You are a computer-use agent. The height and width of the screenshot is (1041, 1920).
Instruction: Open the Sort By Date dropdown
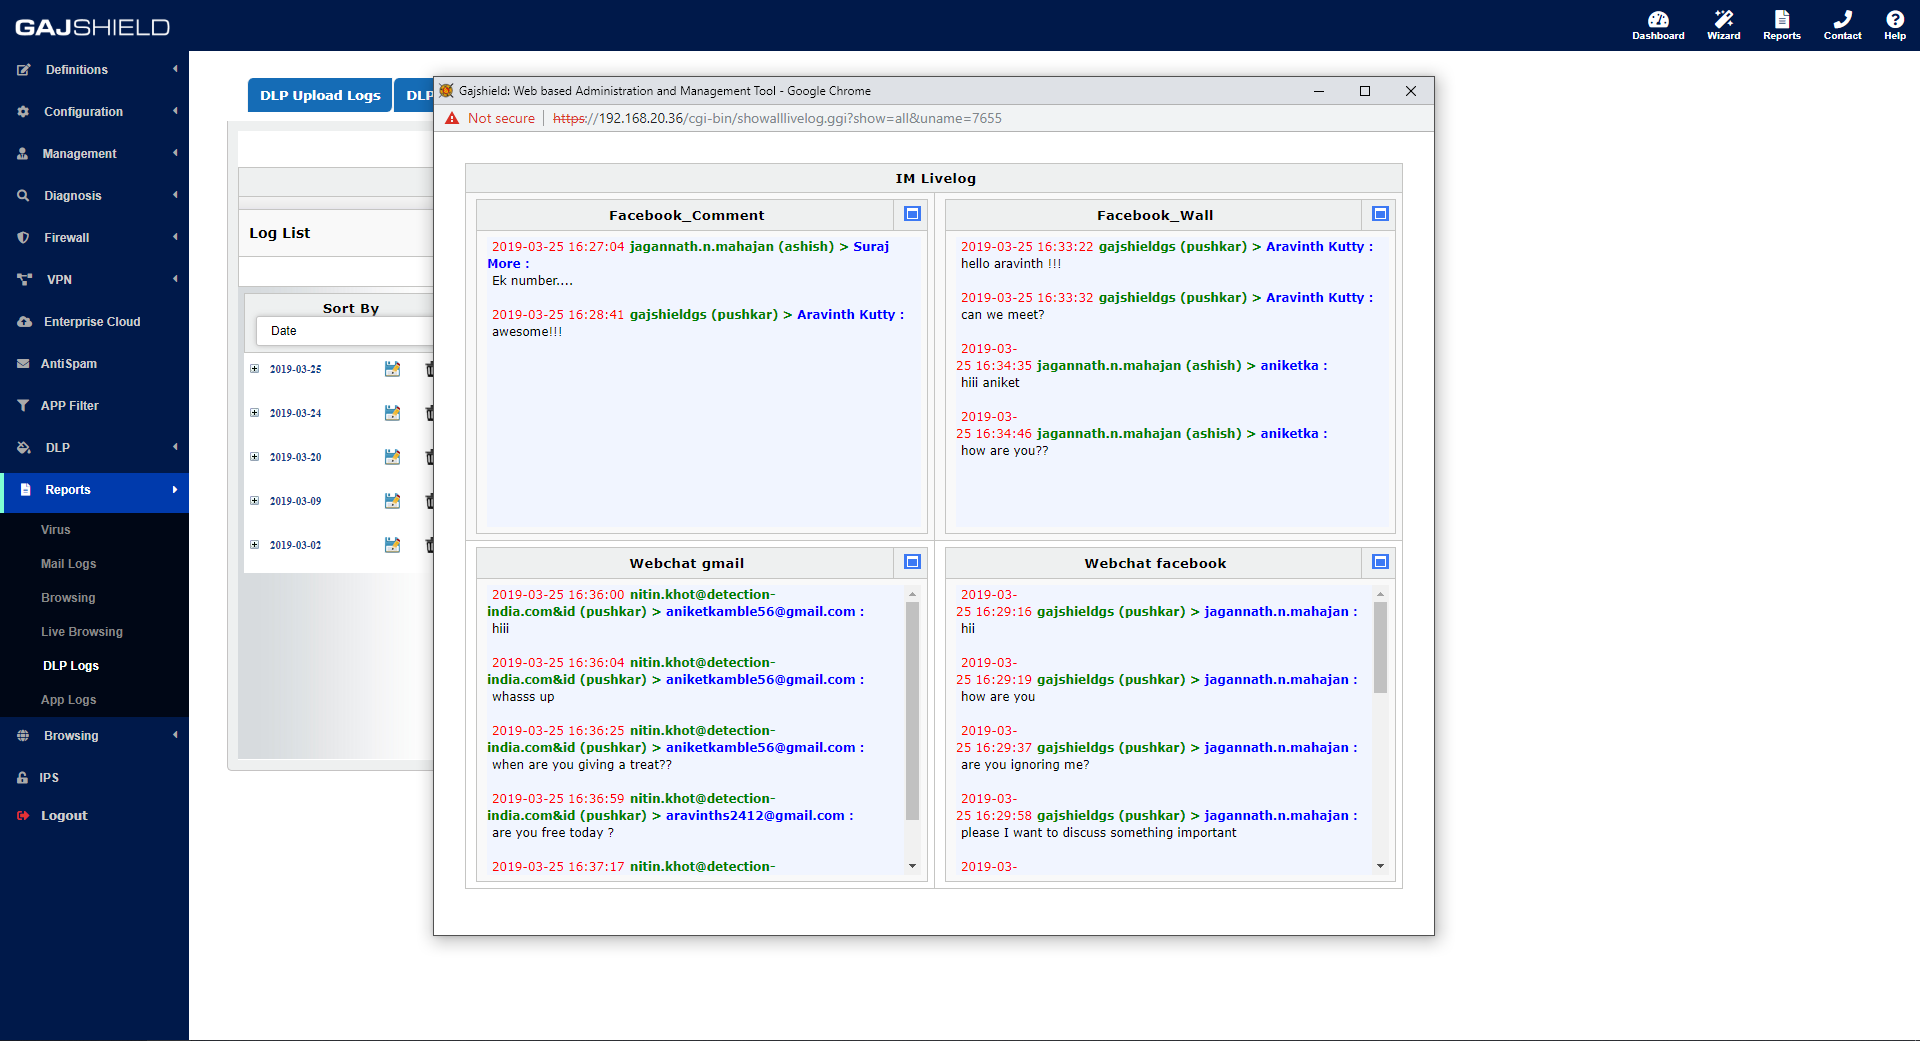tap(345, 331)
